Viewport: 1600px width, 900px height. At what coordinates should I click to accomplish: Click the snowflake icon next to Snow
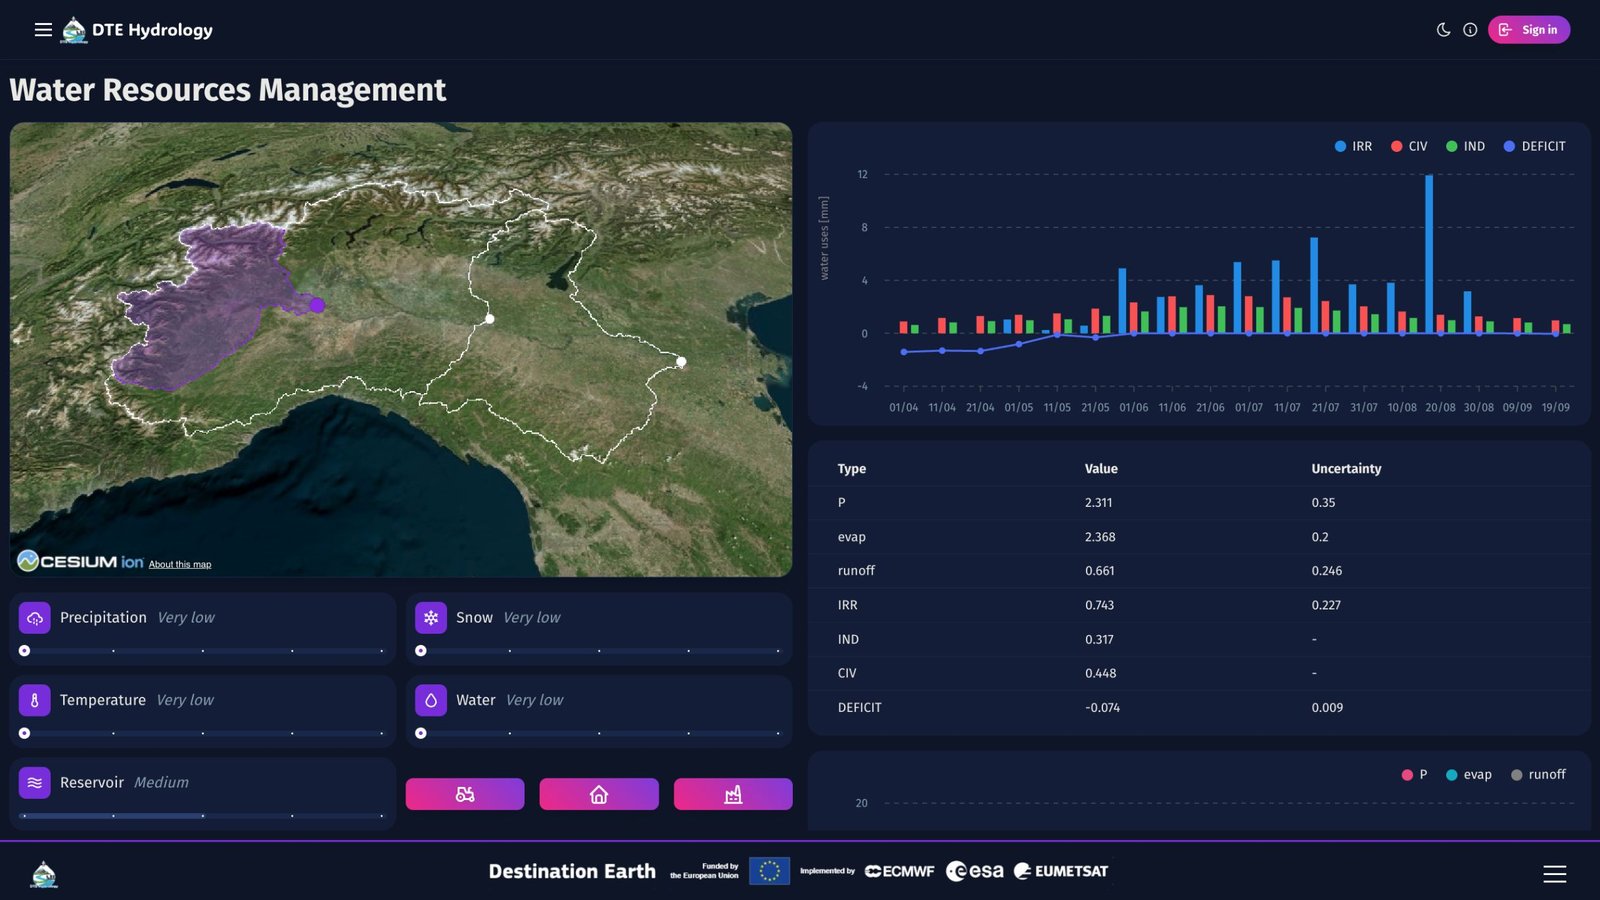(429, 617)
